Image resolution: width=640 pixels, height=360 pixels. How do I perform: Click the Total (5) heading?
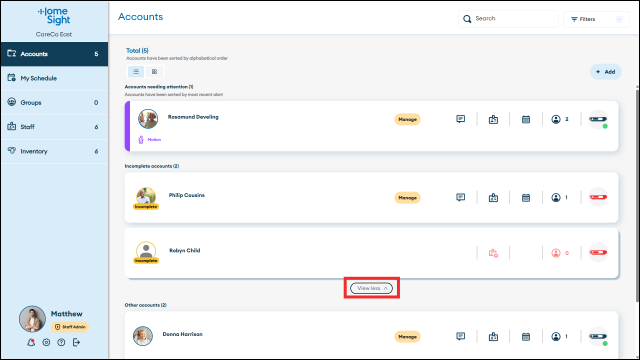(137, 51)
